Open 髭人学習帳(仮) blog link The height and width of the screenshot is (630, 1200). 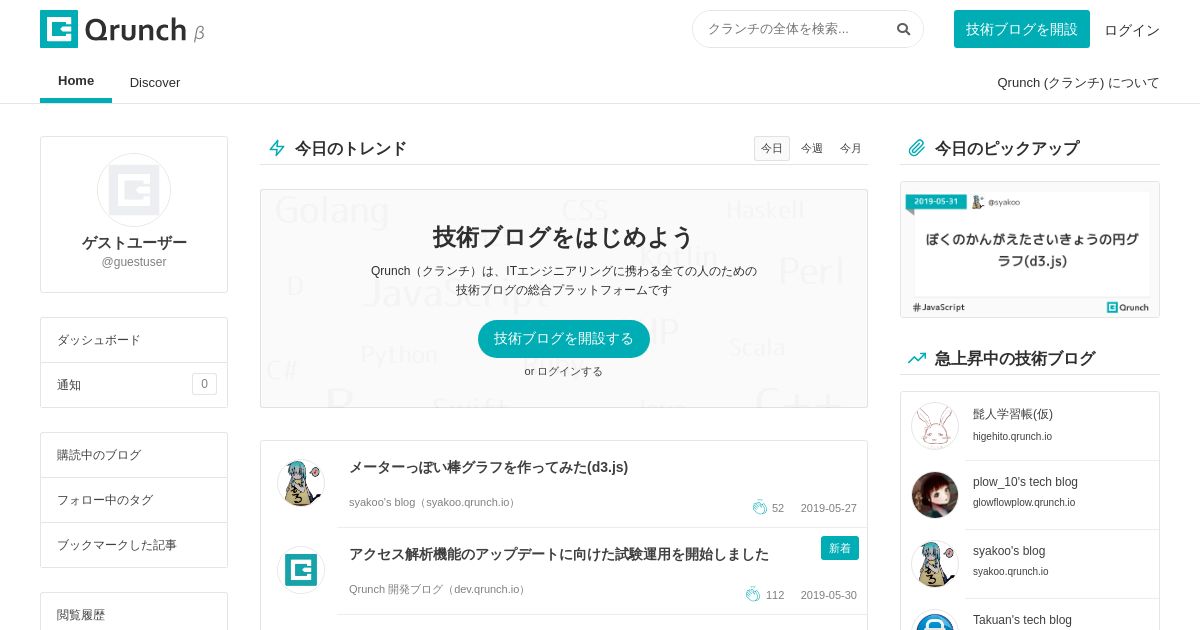1013,414
